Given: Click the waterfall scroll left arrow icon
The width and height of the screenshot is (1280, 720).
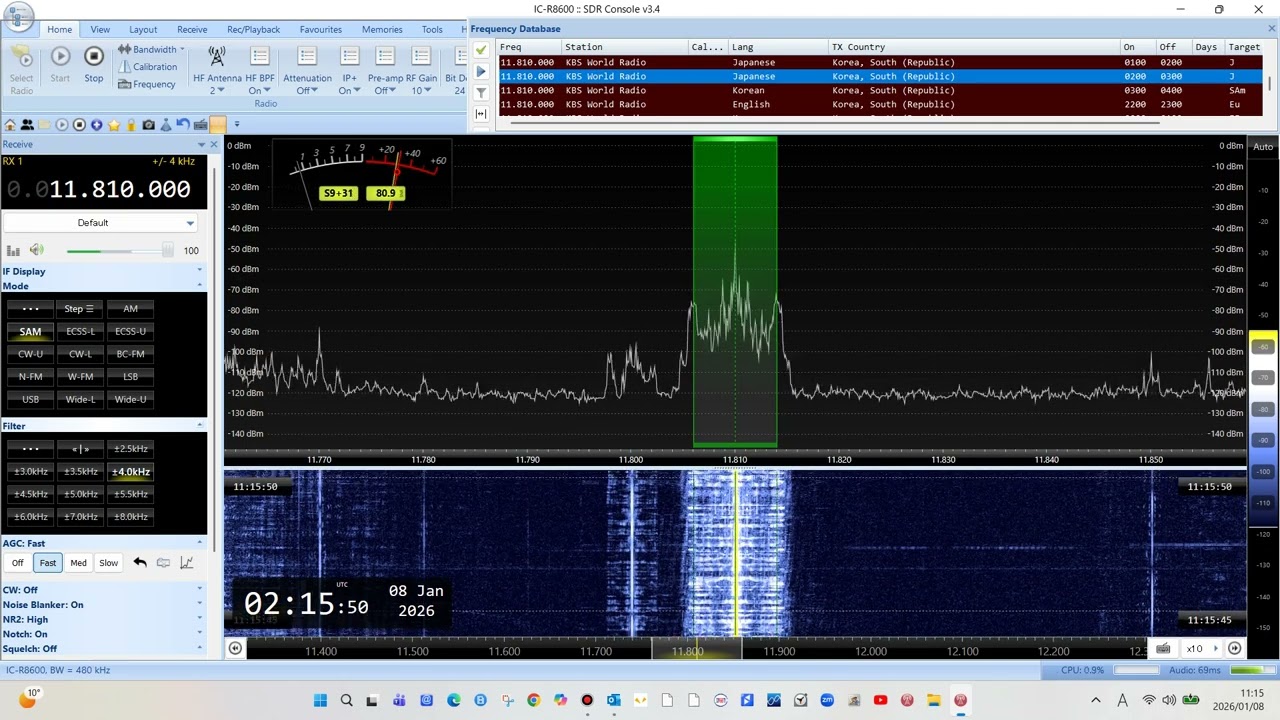Looking at the screenshot, I should [x=235, y=648].
